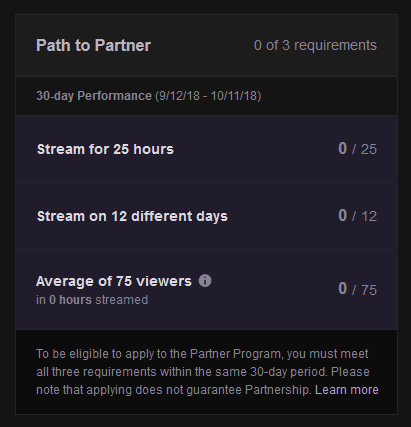Select the Stream for 25 hours row
Image resolution: width=411 pixels, height=427 pixels.
[x=207, y=149]
